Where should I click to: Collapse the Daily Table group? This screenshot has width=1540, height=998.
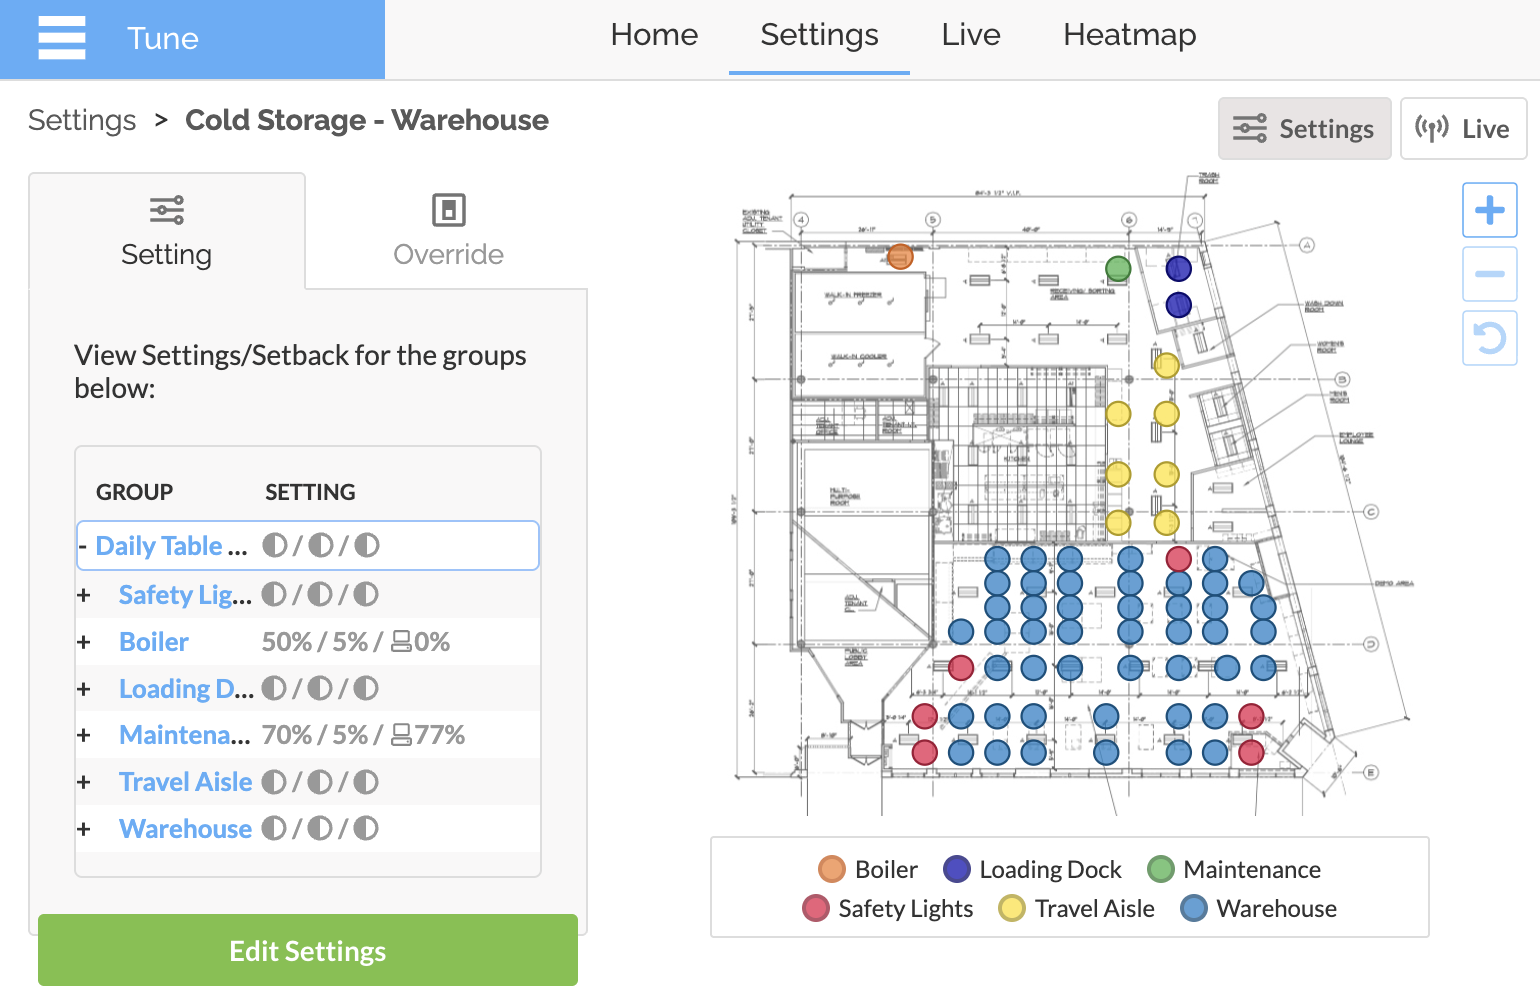[83, 546]
